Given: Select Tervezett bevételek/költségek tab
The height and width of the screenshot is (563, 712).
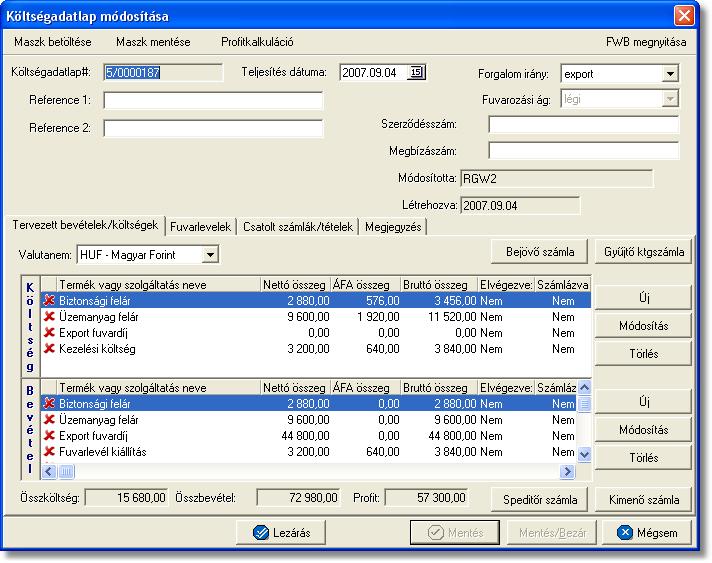Looking at the screenshot, I should (x=85, y=225).
